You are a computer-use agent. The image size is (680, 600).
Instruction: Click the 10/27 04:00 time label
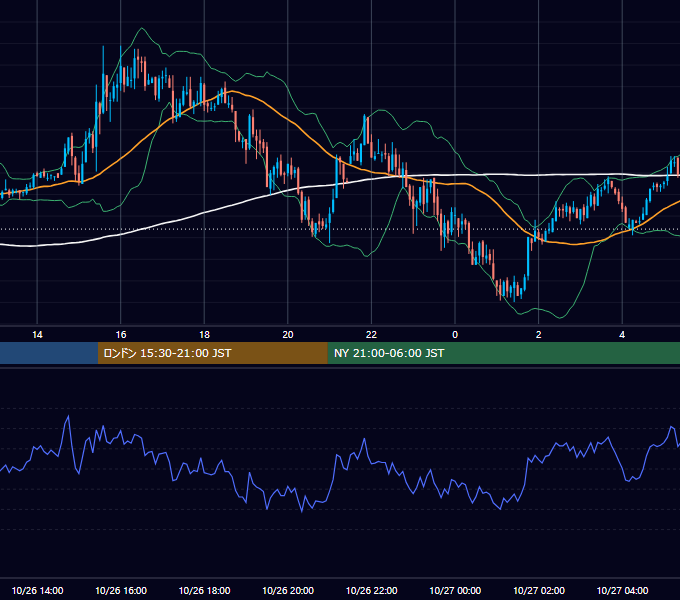[622, 590]
